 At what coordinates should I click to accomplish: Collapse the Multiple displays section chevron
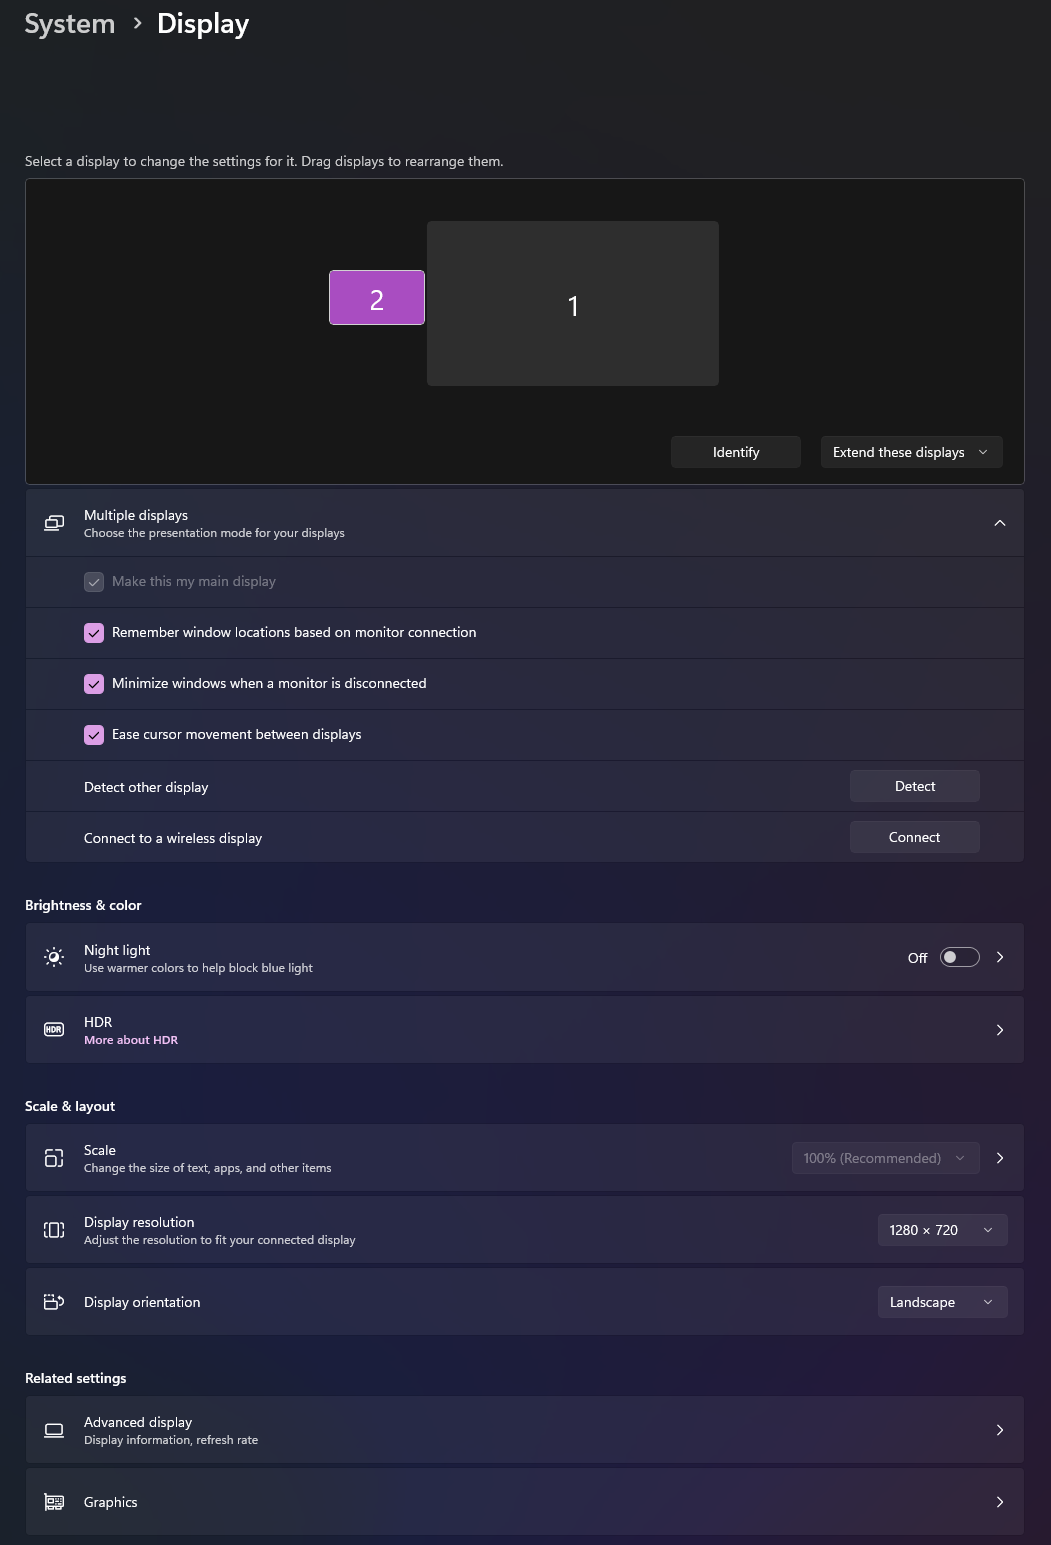999,523
